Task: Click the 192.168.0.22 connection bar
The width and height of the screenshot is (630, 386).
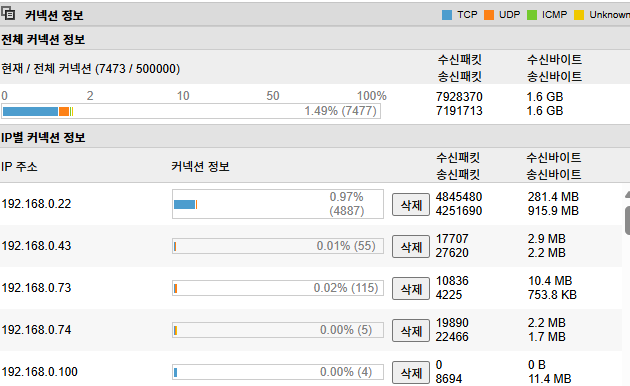Action: pyautogui.click(x=278, y=204)
